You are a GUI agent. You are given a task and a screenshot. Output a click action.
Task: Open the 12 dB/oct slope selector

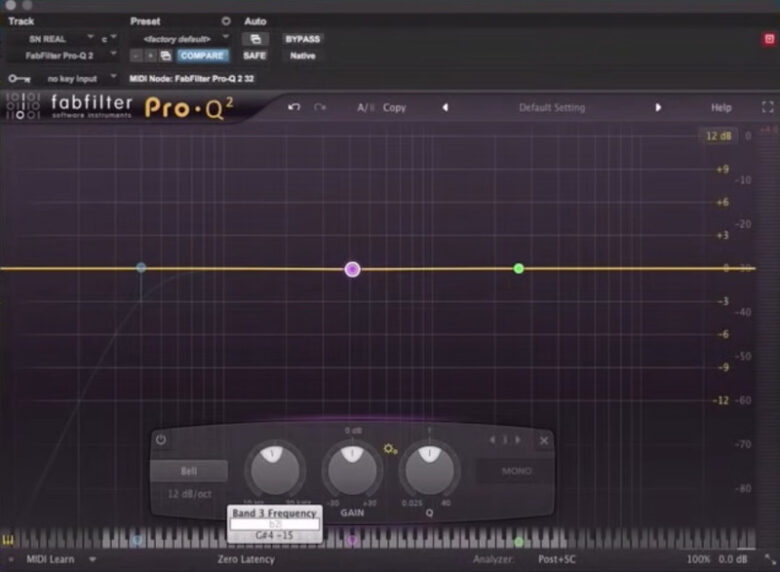pyautogui.click(x=189, y=494)
